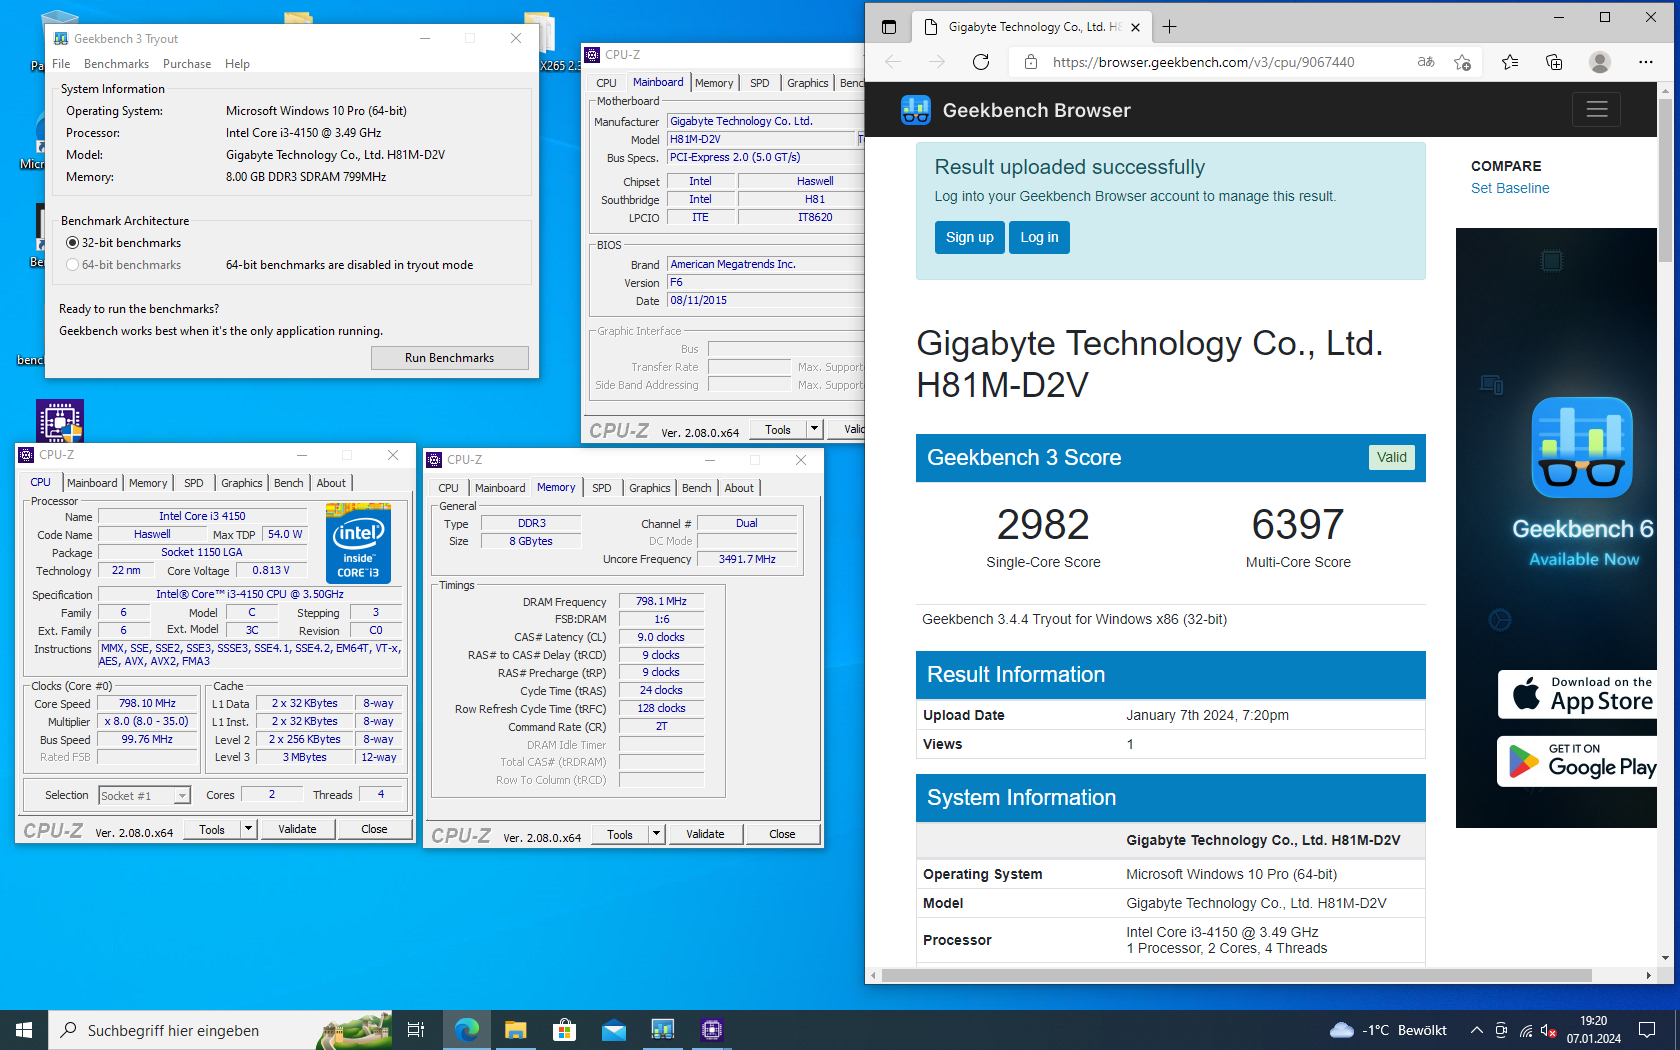Image resolution: width=1680 pixels, height=1050 pixels.
Task: Select 32-bit benchmarks radio button
Action: tap(72, 243)
